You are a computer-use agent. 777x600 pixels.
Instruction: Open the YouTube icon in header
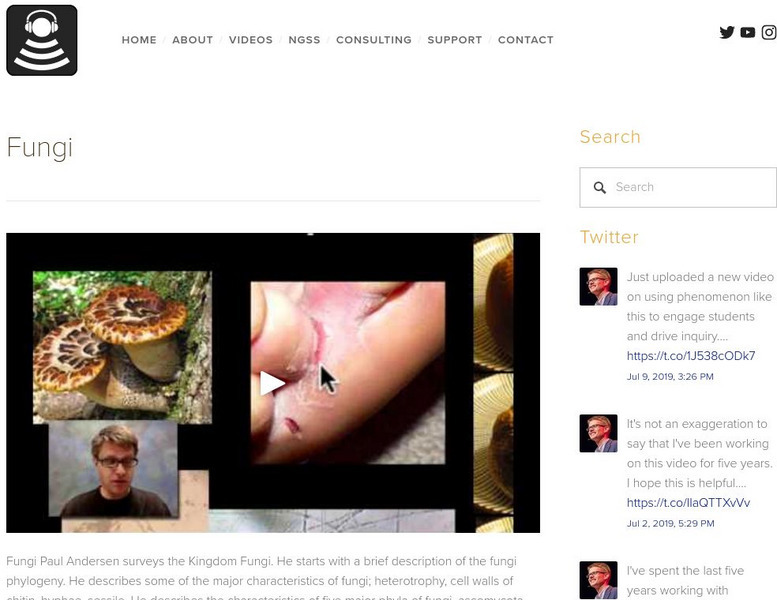click(x=748, y=32)
